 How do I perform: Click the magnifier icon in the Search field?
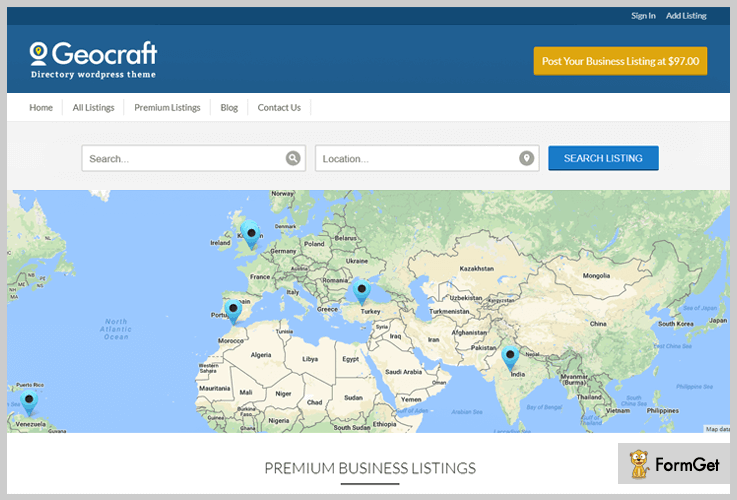293,158
